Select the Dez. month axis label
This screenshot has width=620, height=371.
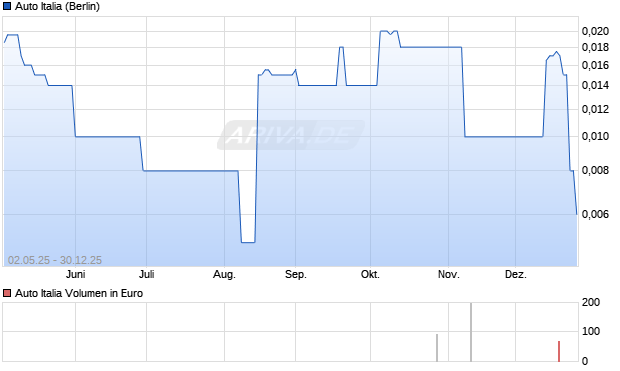[516, 274]
